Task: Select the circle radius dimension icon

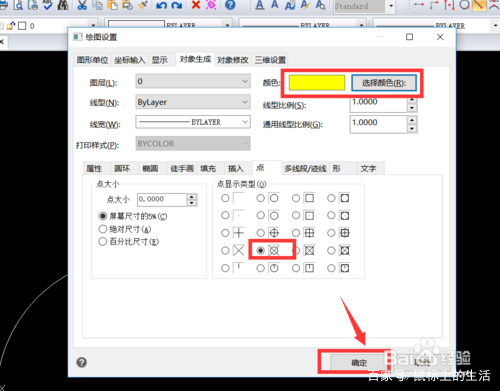Action: click(x=464, y=5)
